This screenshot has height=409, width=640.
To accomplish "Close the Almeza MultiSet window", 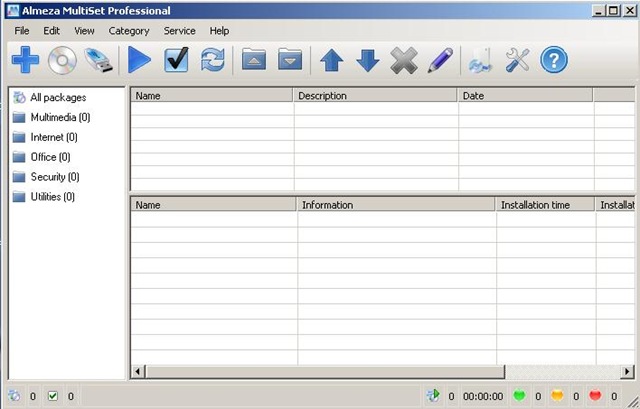I will [x=629, y=11].
